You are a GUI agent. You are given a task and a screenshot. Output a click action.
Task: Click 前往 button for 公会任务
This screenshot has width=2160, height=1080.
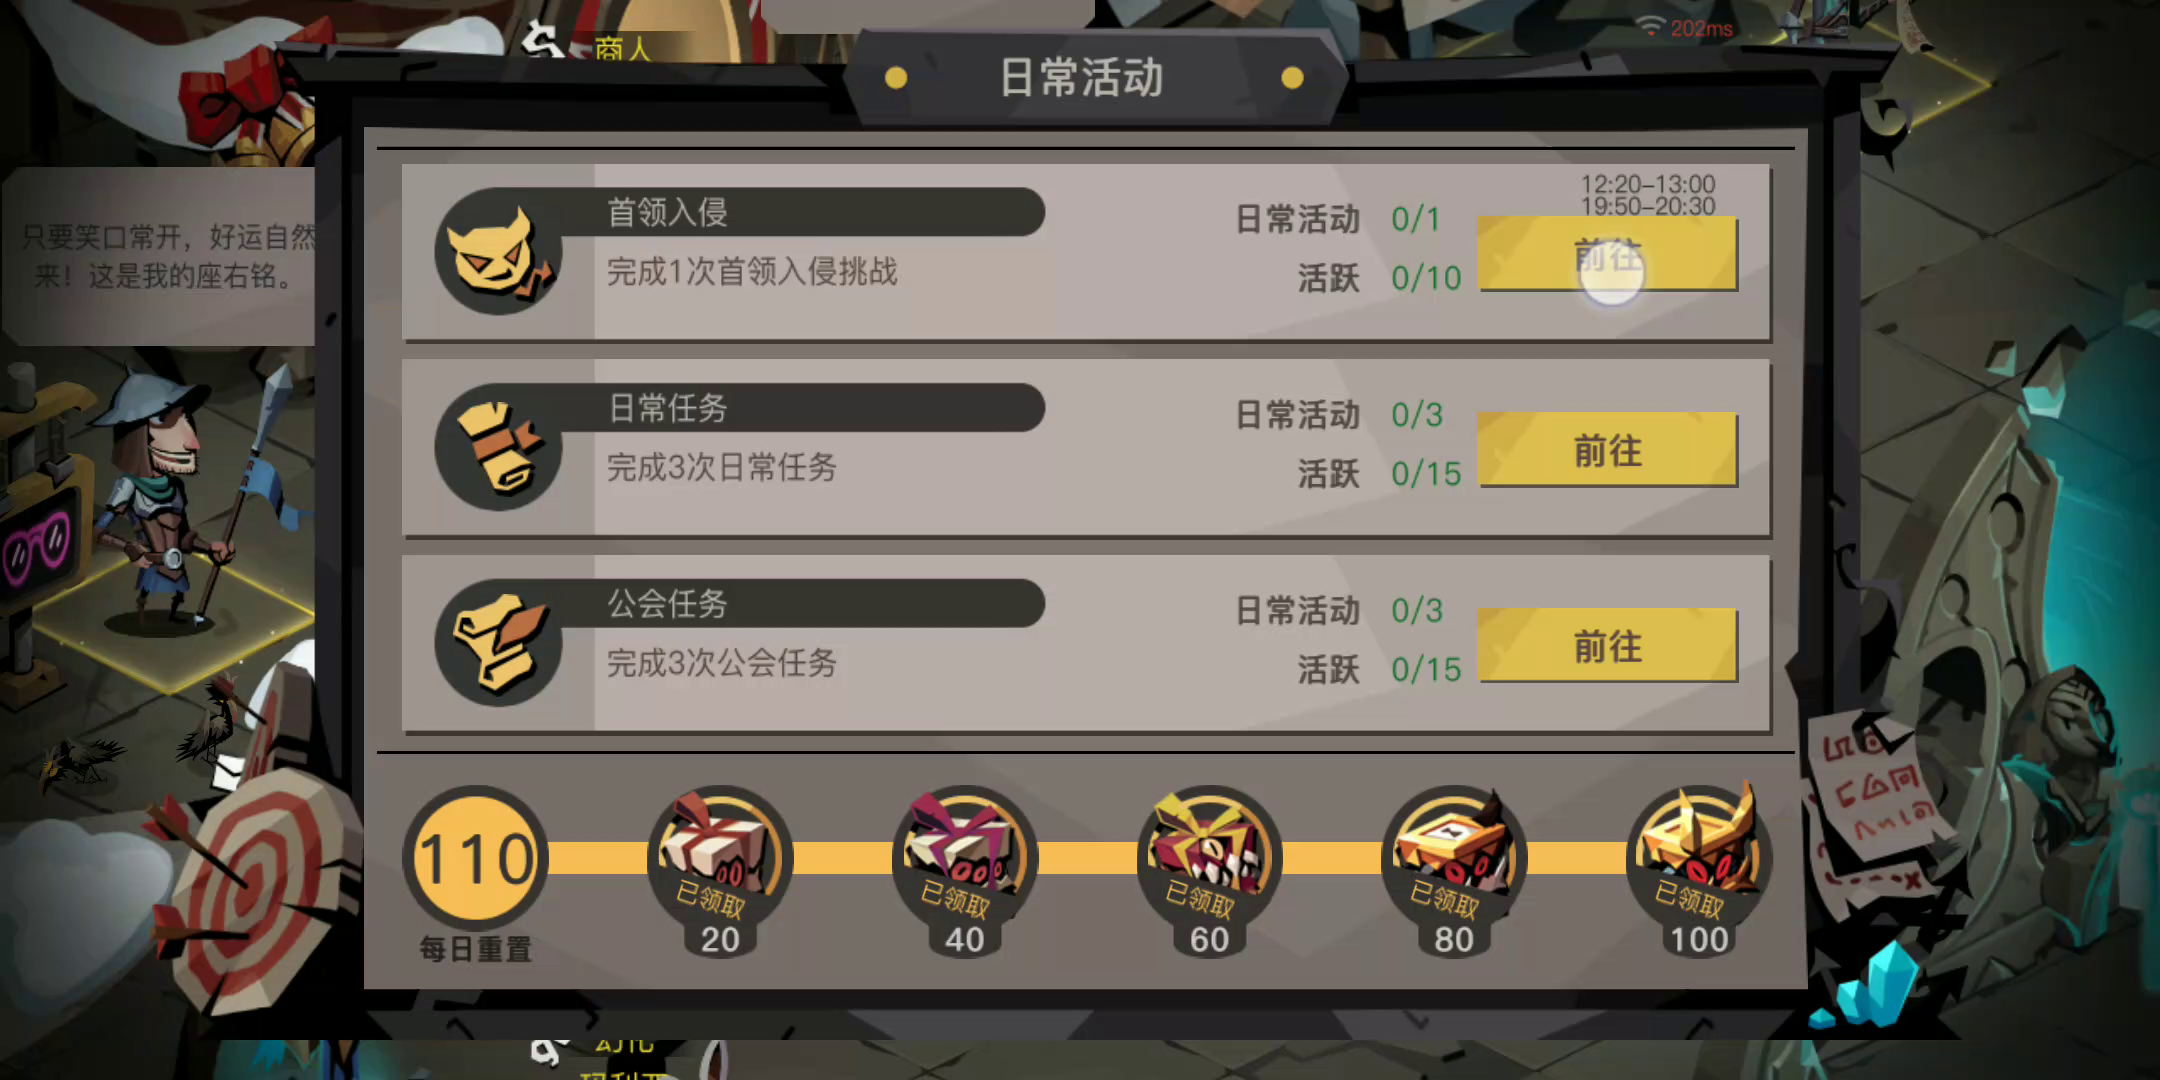pyautogui.click(x=1608, y=646)
